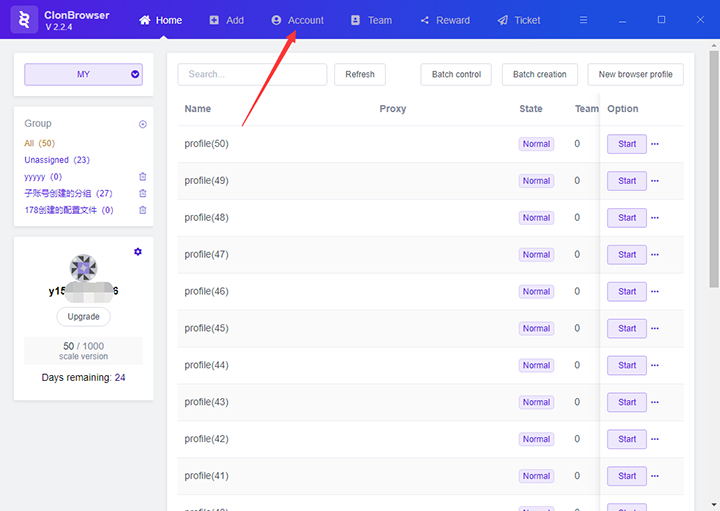Click the New browser profile button
This screenshot has width=720, height=511.
pos(635,74)
